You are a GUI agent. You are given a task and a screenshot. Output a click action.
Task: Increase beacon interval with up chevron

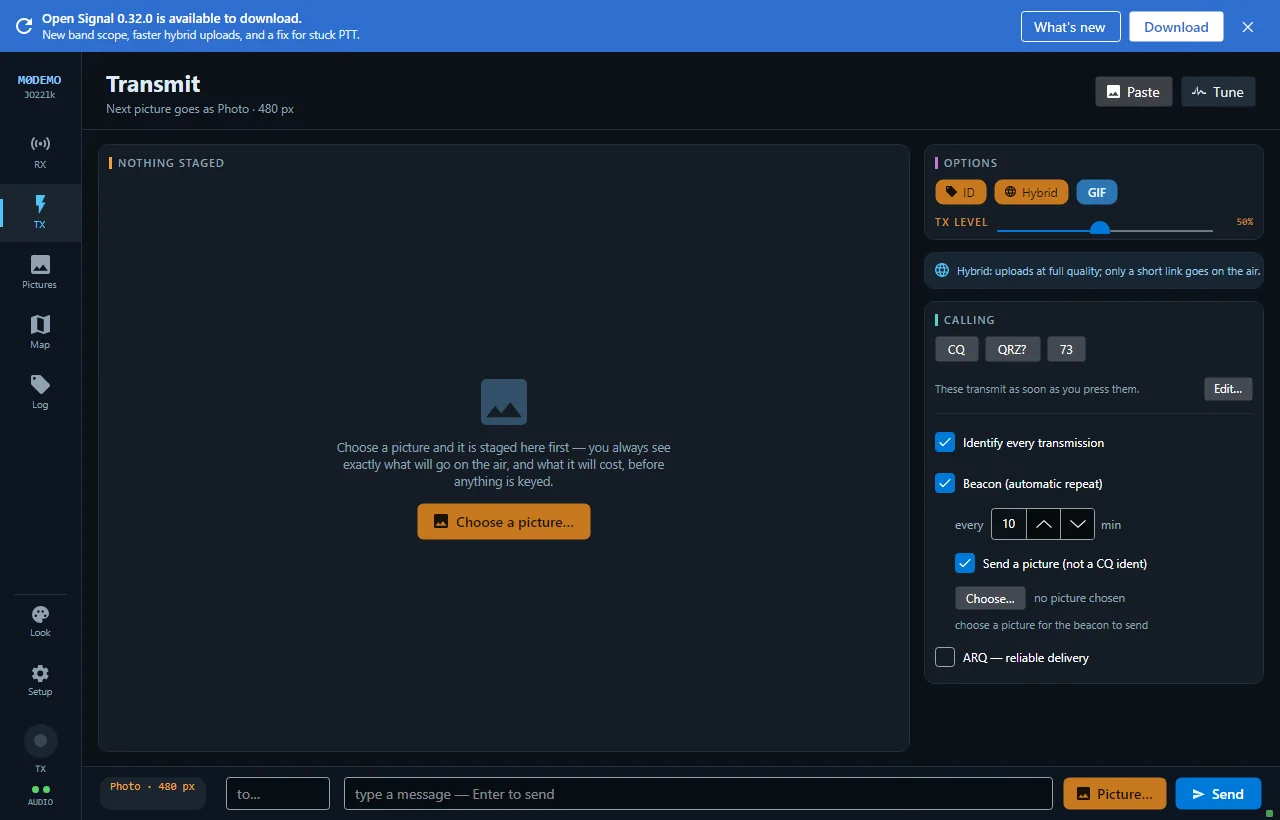tap(1043, 524)
